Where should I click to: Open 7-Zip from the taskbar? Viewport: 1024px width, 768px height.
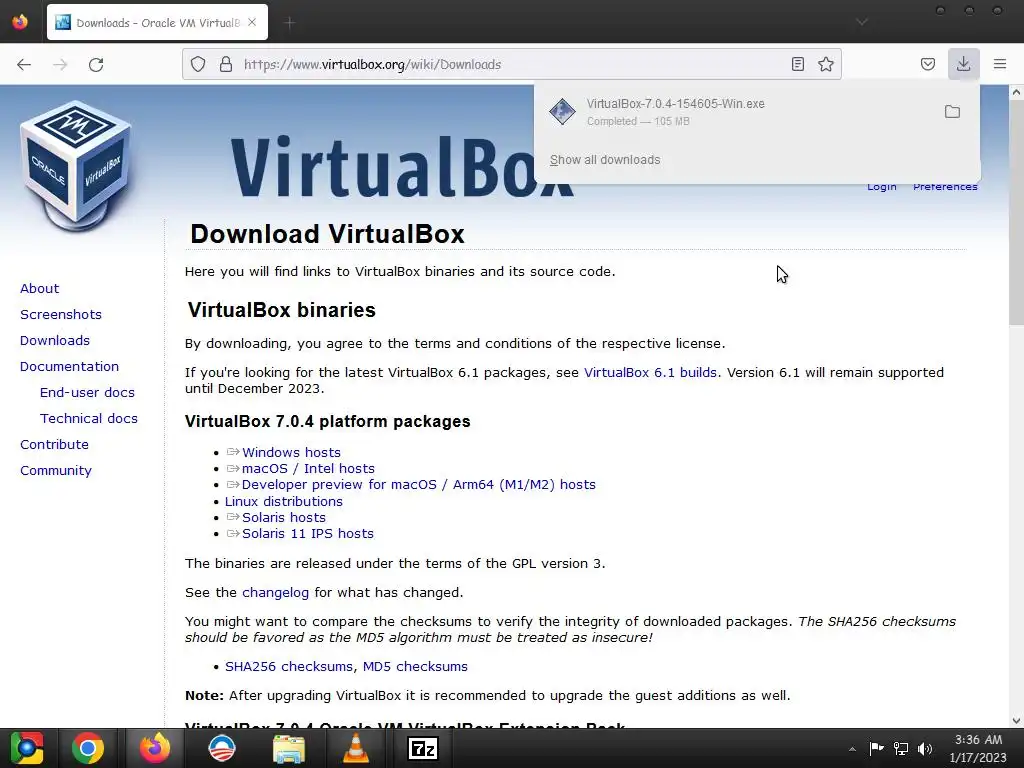click(x=423, y=748)
